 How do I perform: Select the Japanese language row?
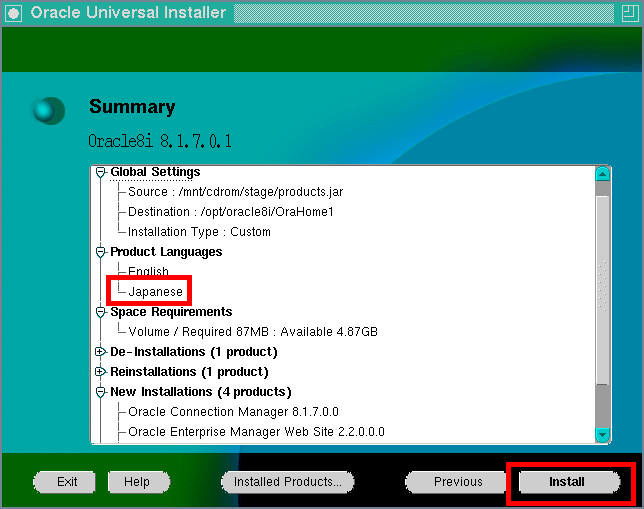coord(155,292)
